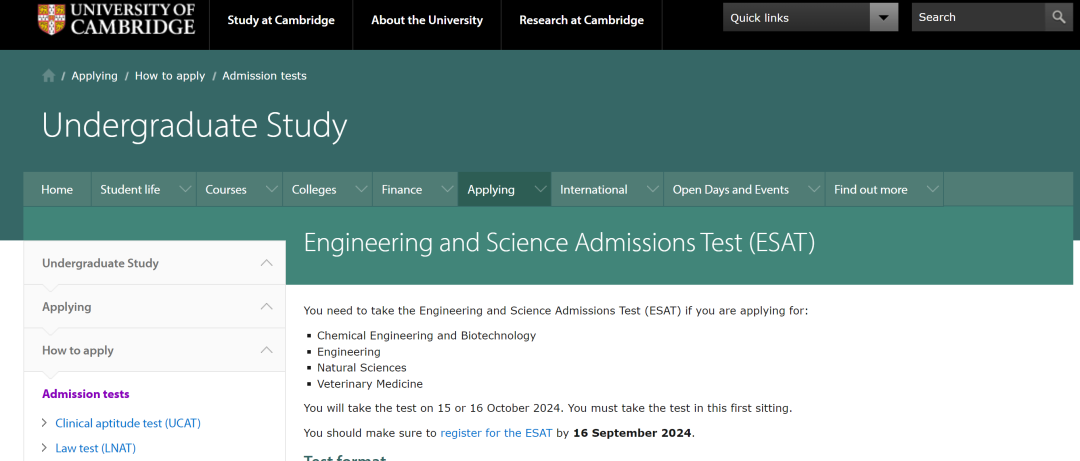Viewport: 1080px width, 461px height.
Task: Click the University of Cambridge wordmark text
Action: (134, 19)
